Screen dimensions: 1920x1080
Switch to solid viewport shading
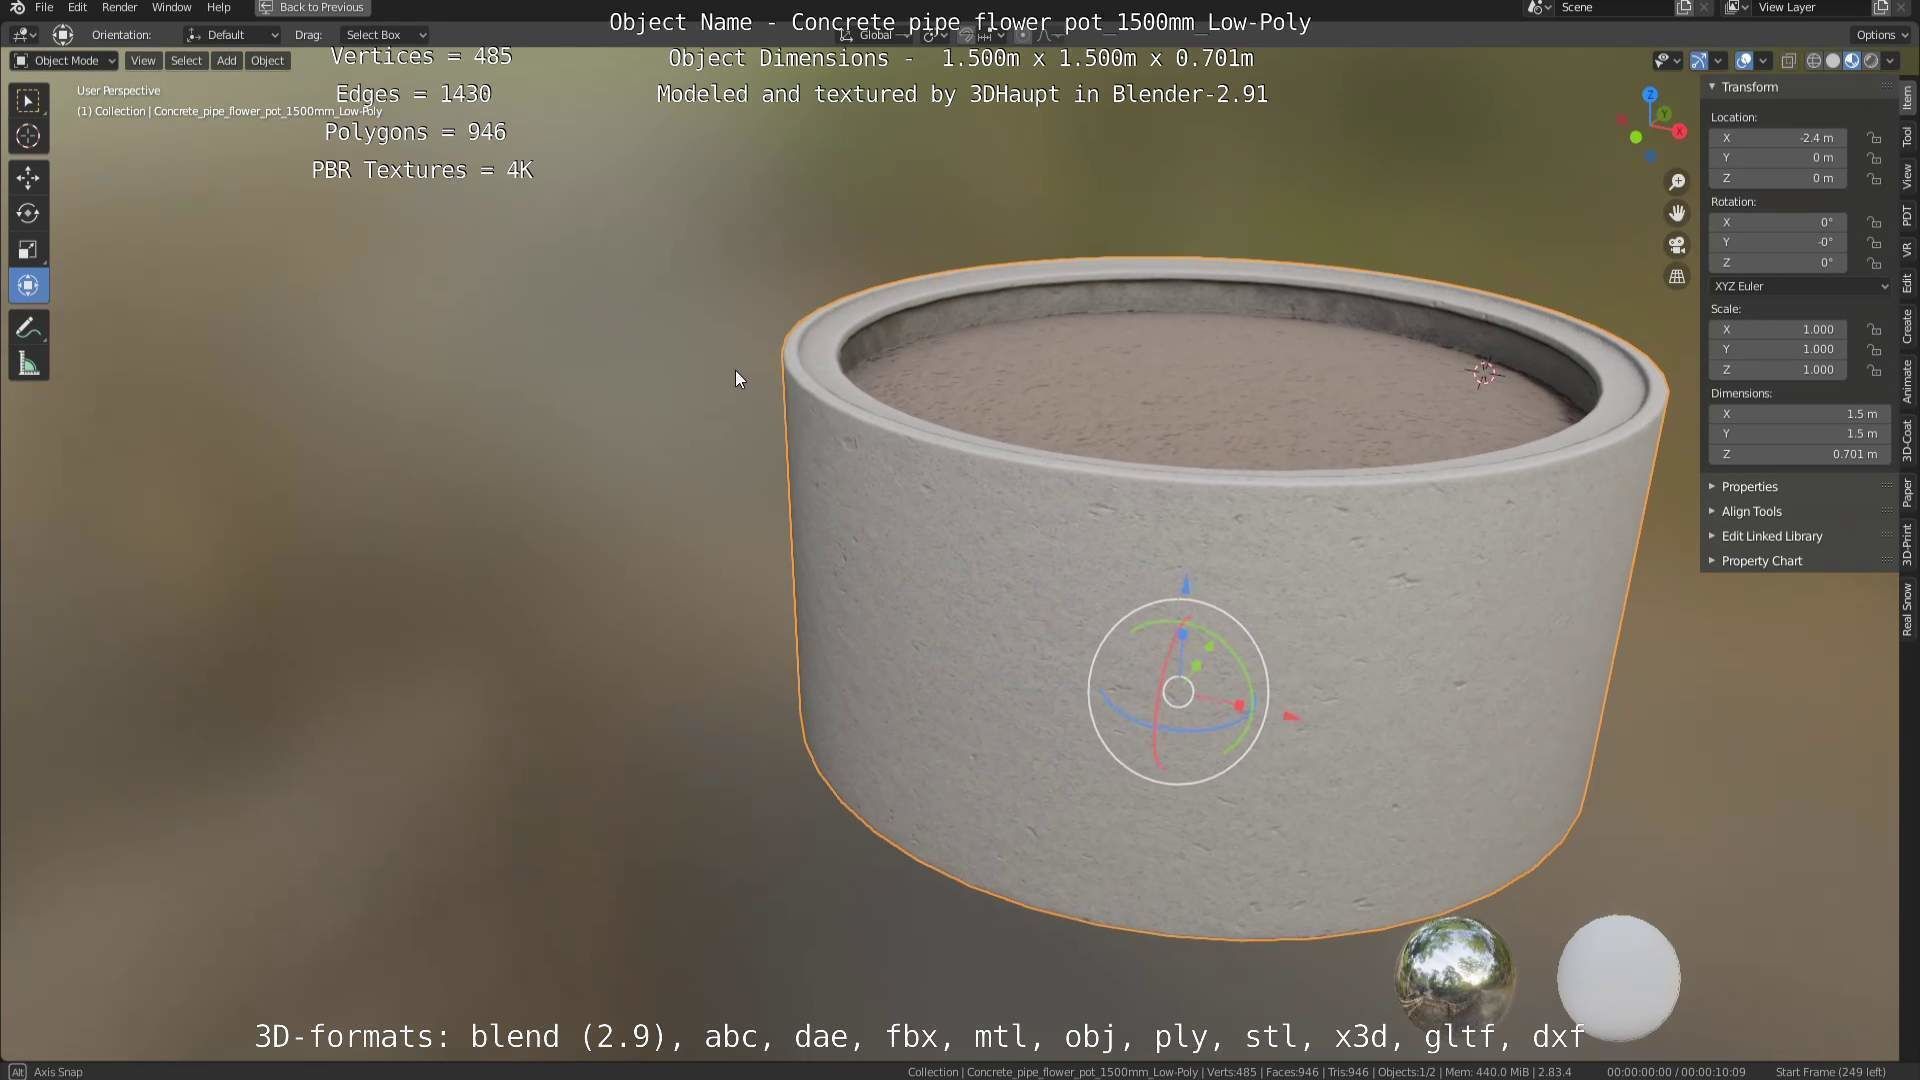tap(1833, 61)
